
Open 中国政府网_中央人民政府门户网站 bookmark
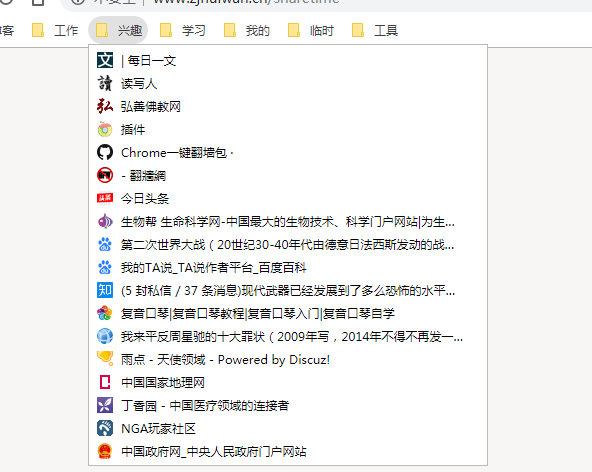[x=288, y=452]
